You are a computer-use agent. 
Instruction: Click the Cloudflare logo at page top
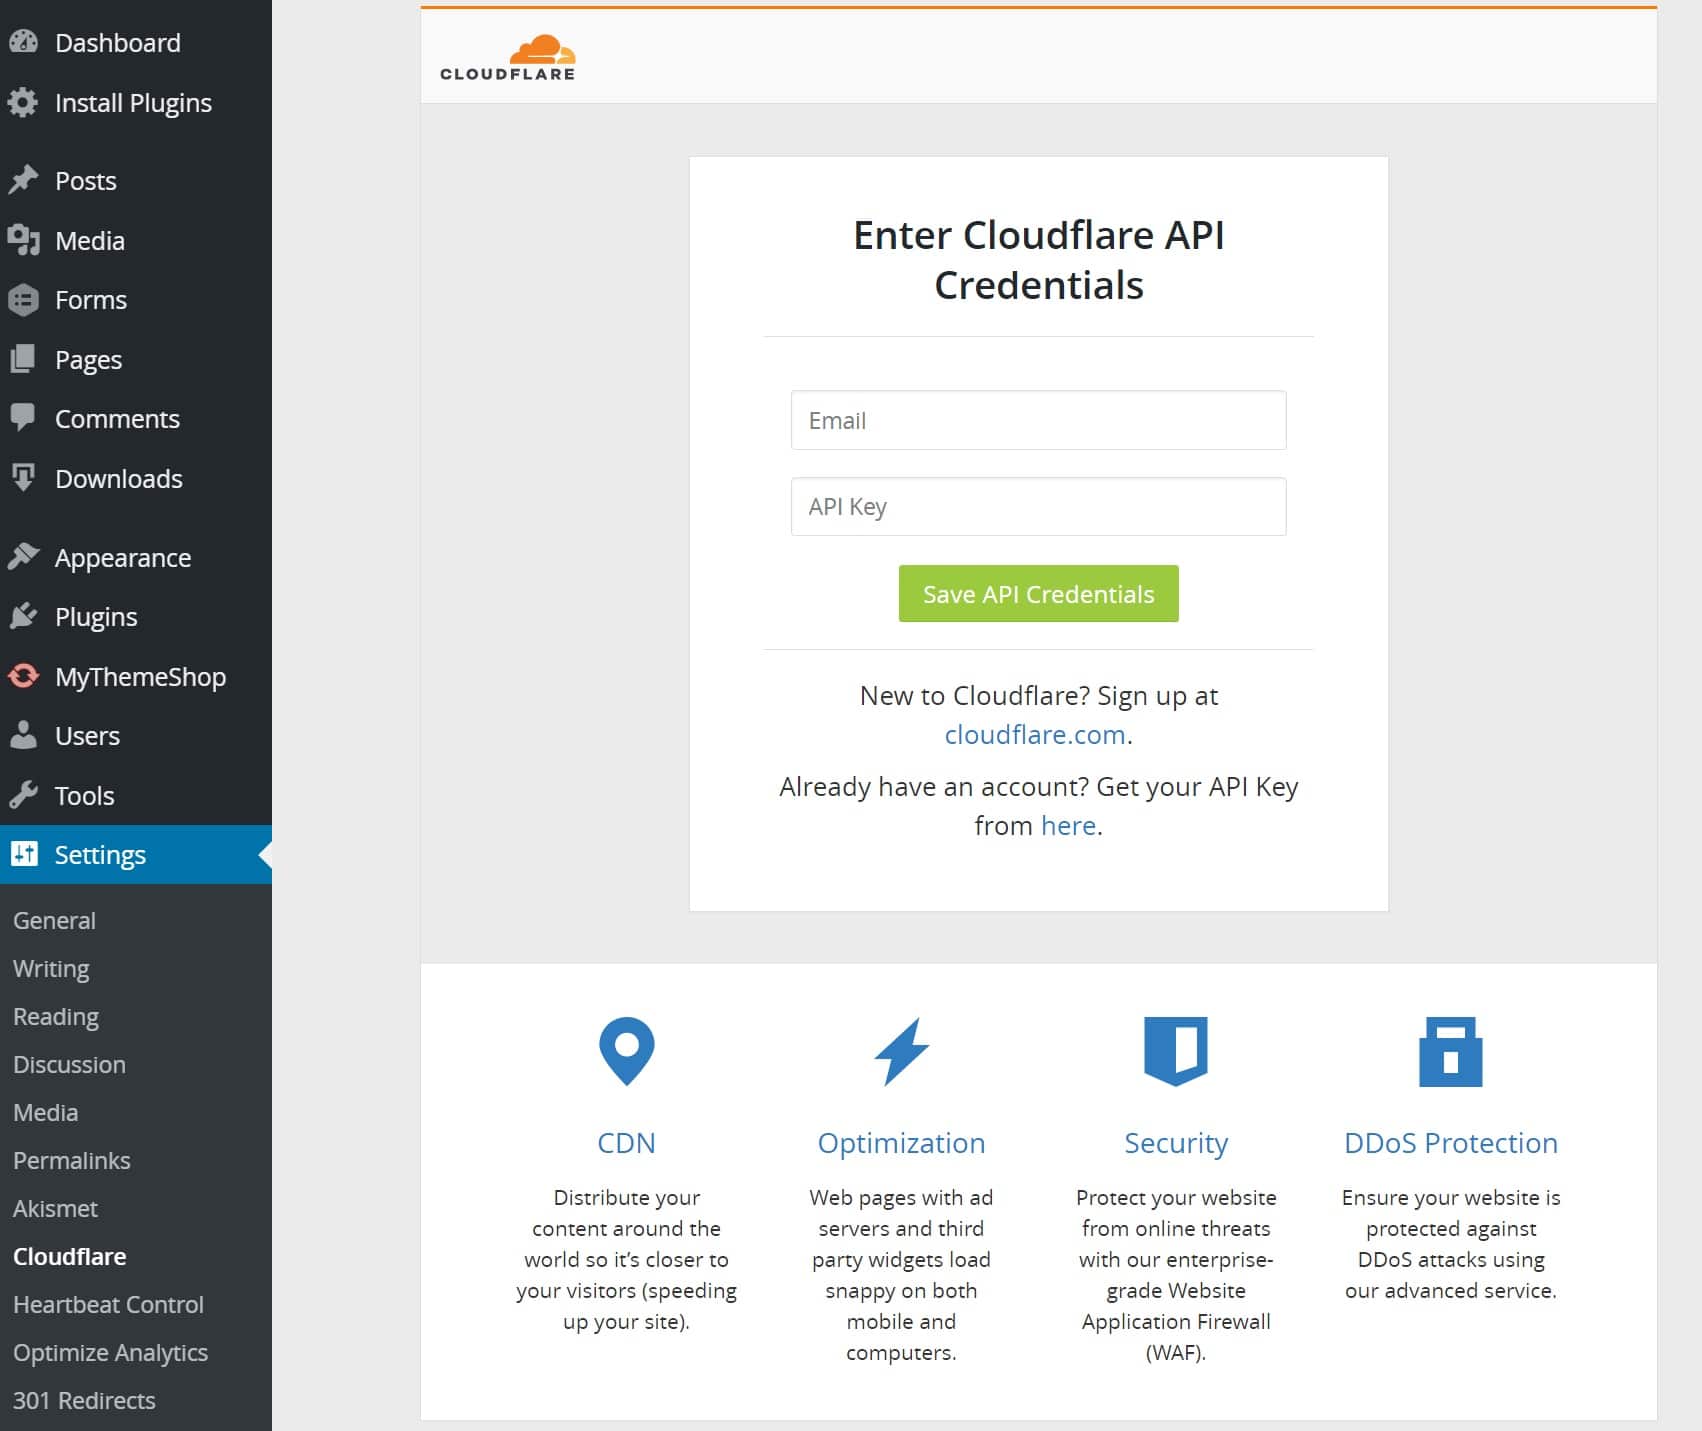point(507,55)
